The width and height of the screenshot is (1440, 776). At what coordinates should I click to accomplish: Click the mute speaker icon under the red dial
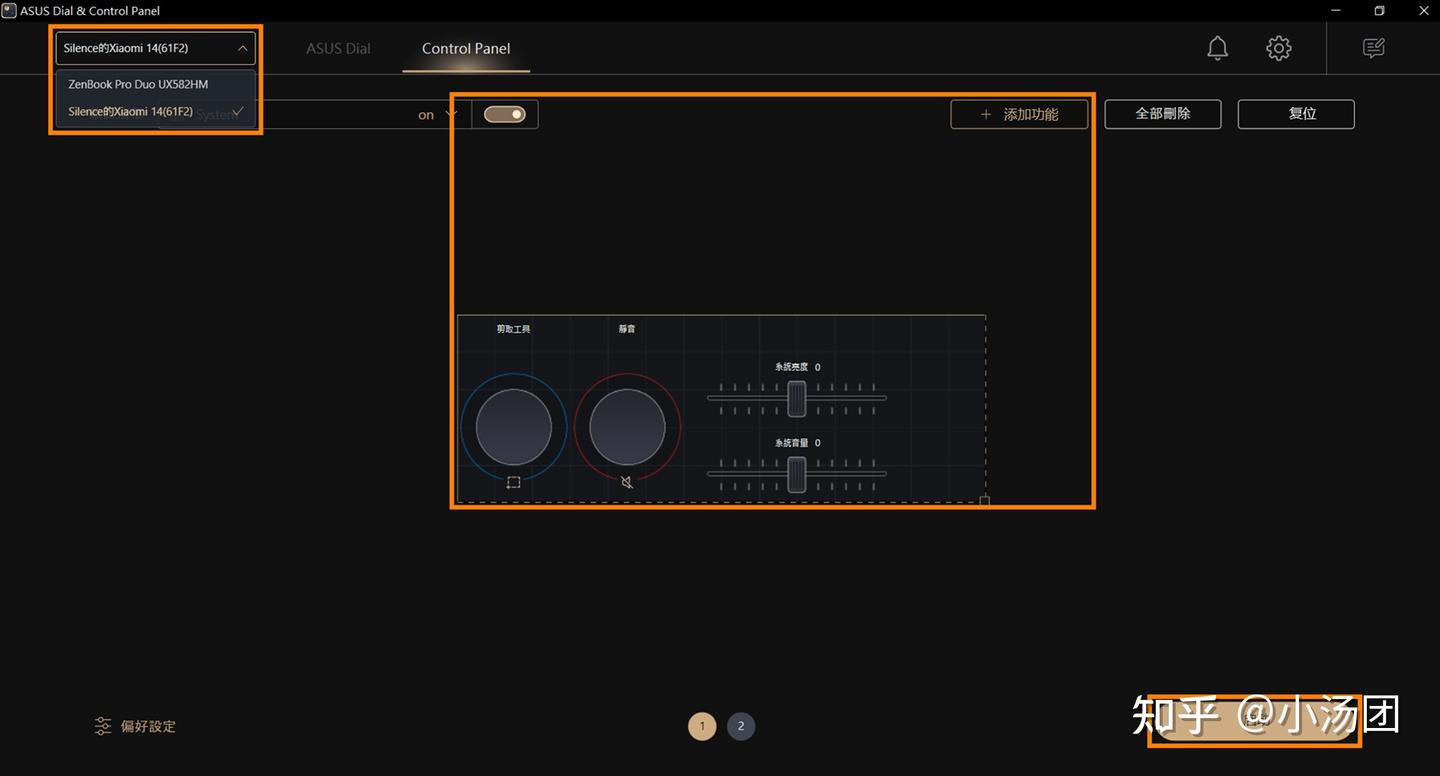point(627,481)
